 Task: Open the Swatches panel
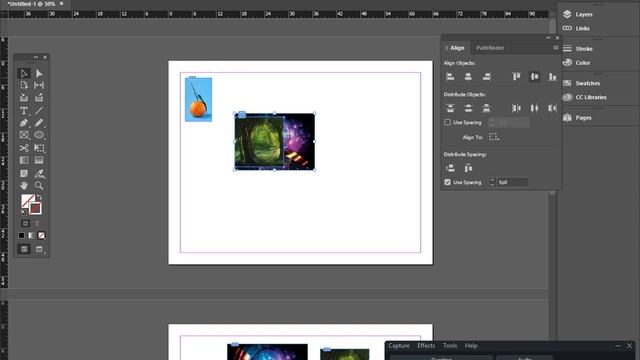tap(582, 83)
